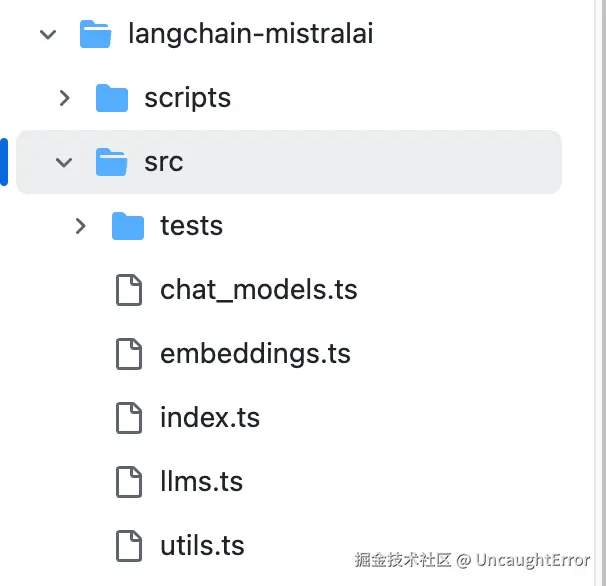The image size is (606, 586).
Task: Click the tests folder icon
Action: tap(127, 226)
